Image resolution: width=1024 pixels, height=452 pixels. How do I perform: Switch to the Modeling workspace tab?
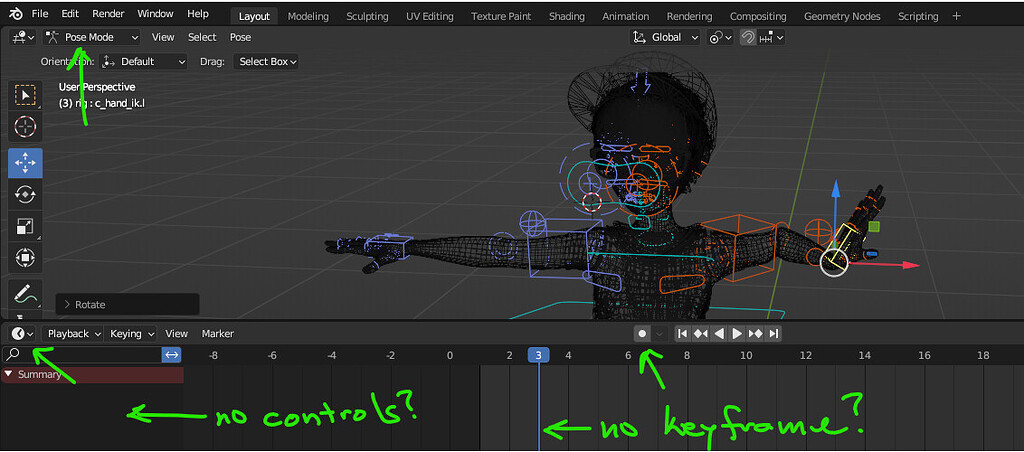point(309,16)
